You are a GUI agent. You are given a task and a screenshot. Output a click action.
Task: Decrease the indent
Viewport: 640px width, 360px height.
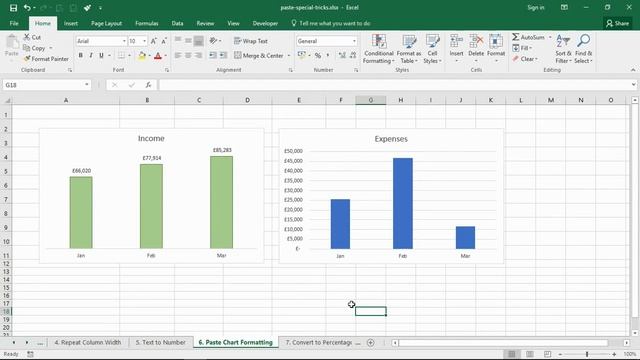213,56
